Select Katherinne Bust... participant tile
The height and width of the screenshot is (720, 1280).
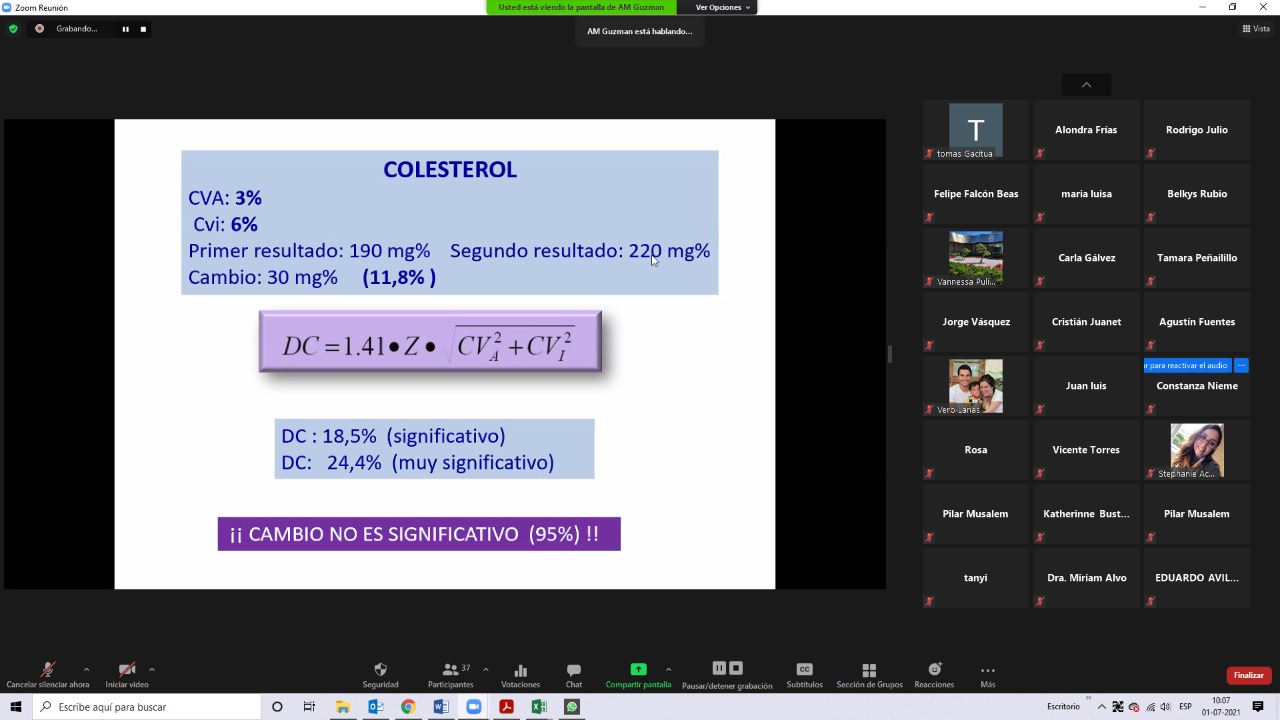pyautogui.click(x=1086, y=514)
